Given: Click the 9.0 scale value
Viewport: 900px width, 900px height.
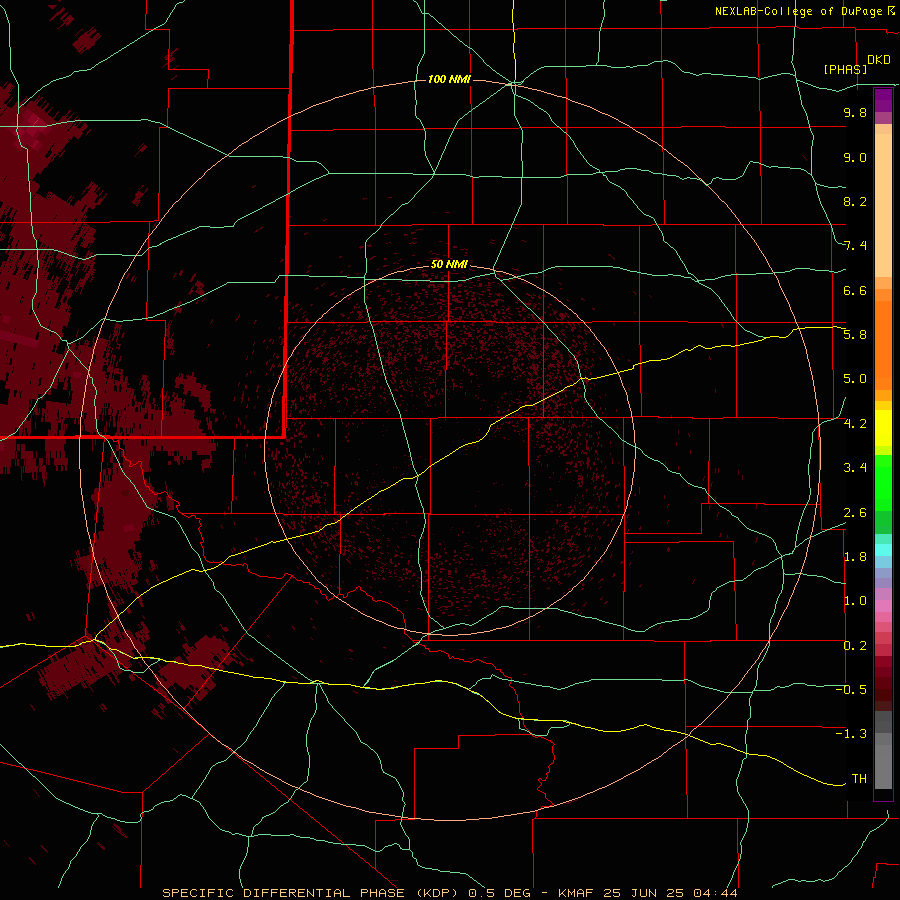Looking at the screenshot, I should 855,157.
